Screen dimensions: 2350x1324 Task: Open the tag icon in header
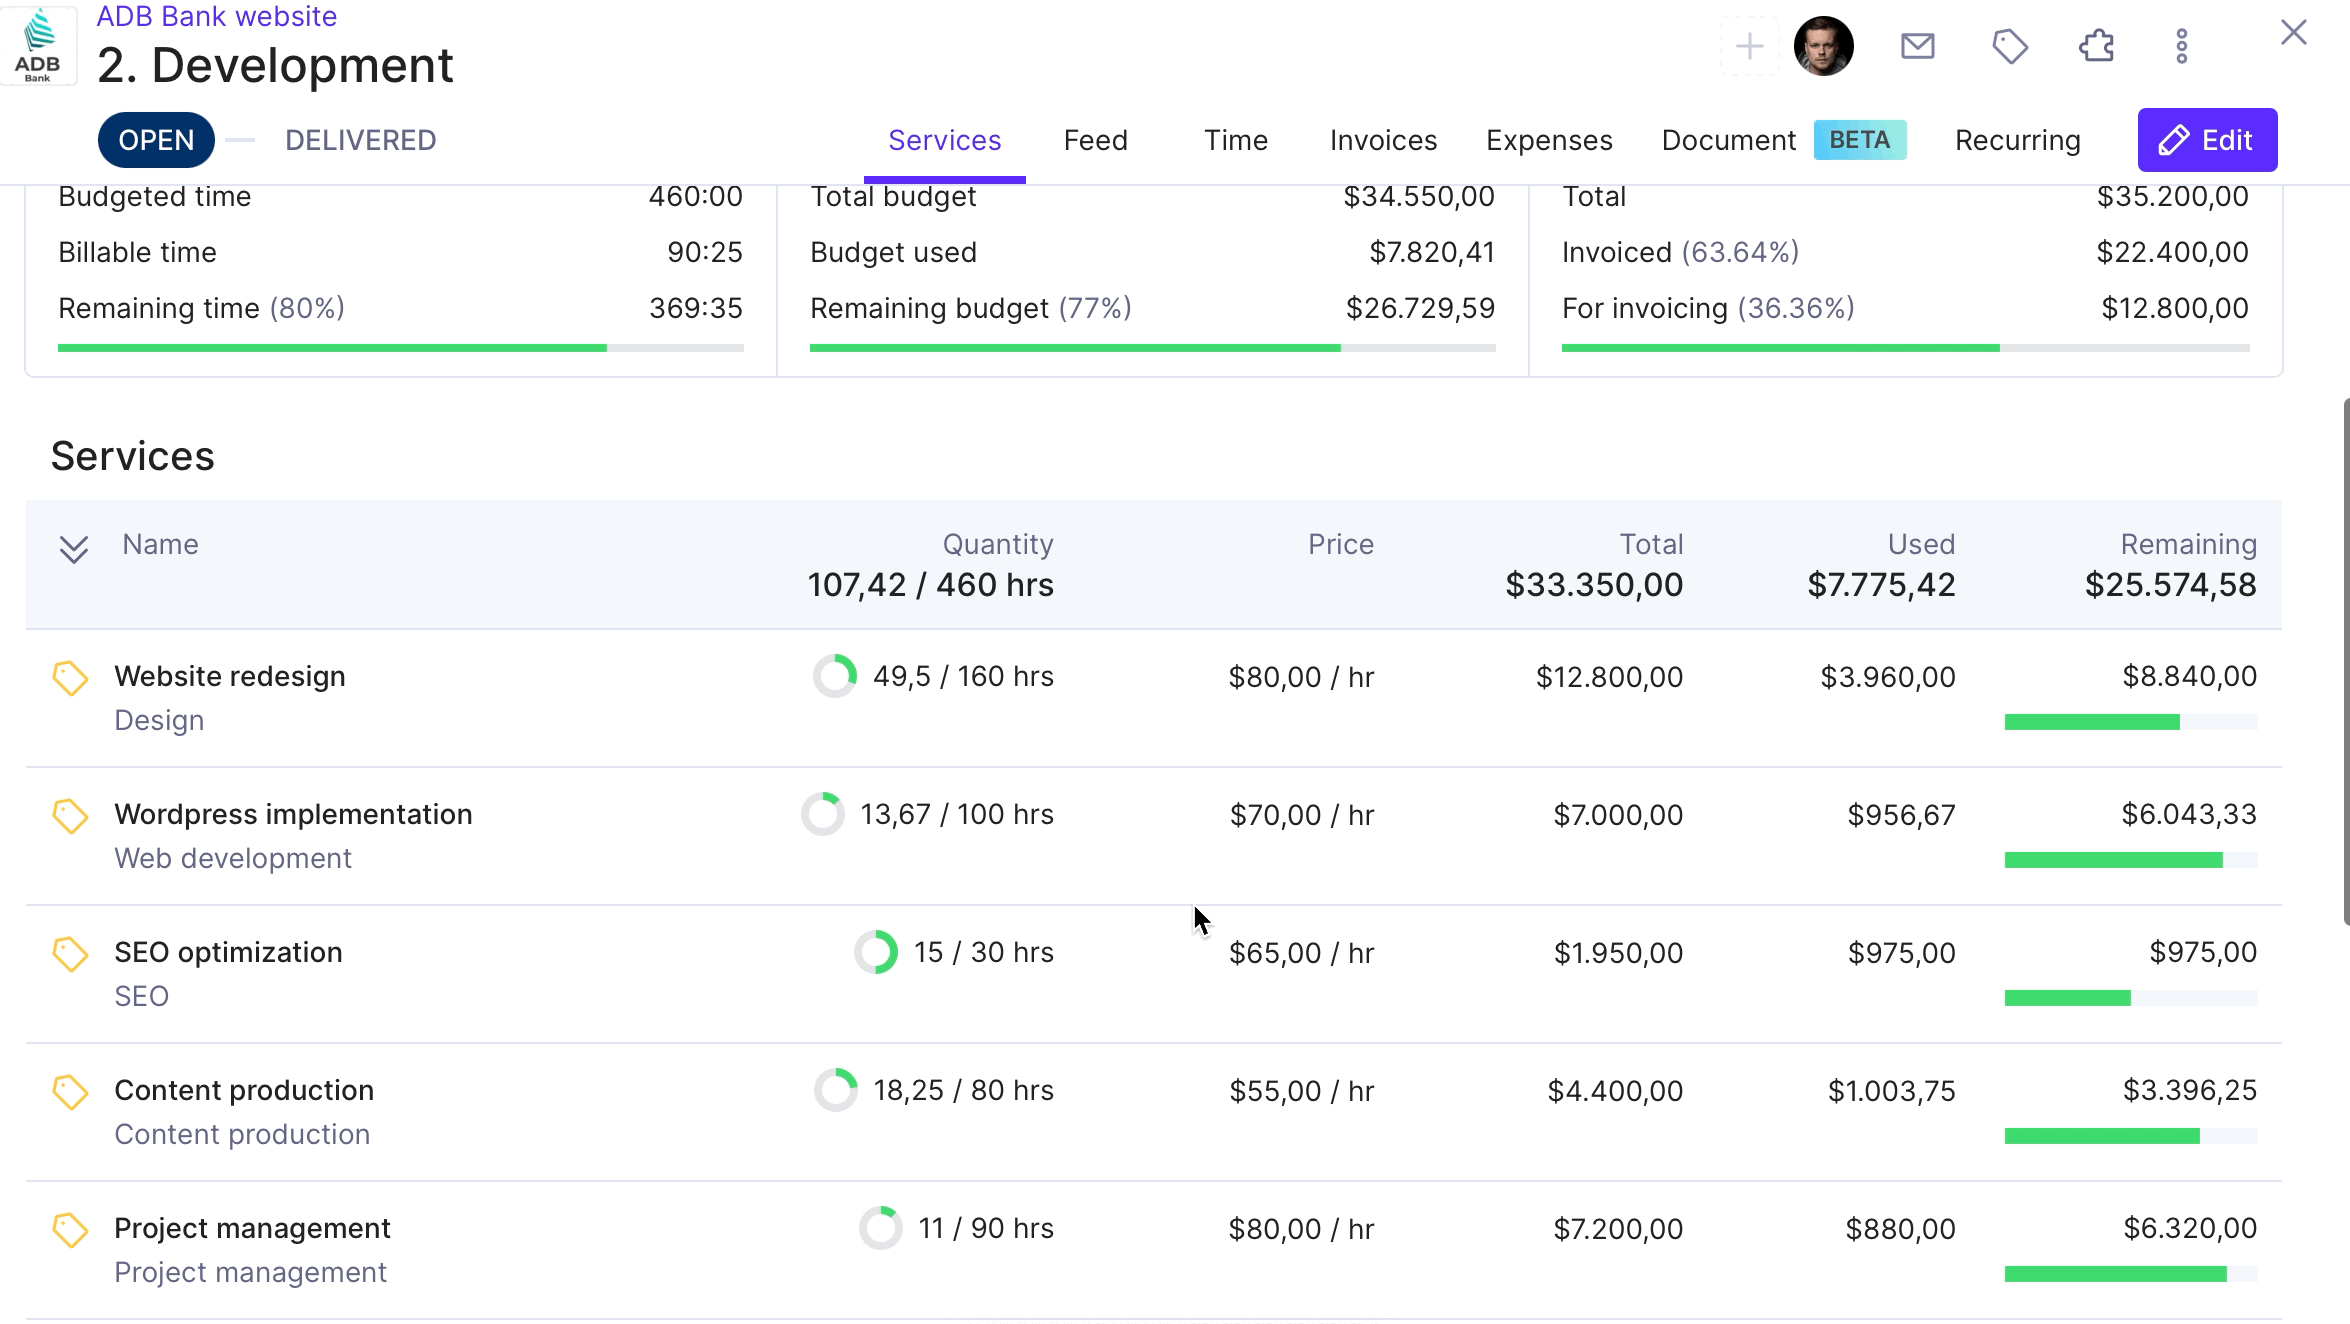(x=2009, y=46)
